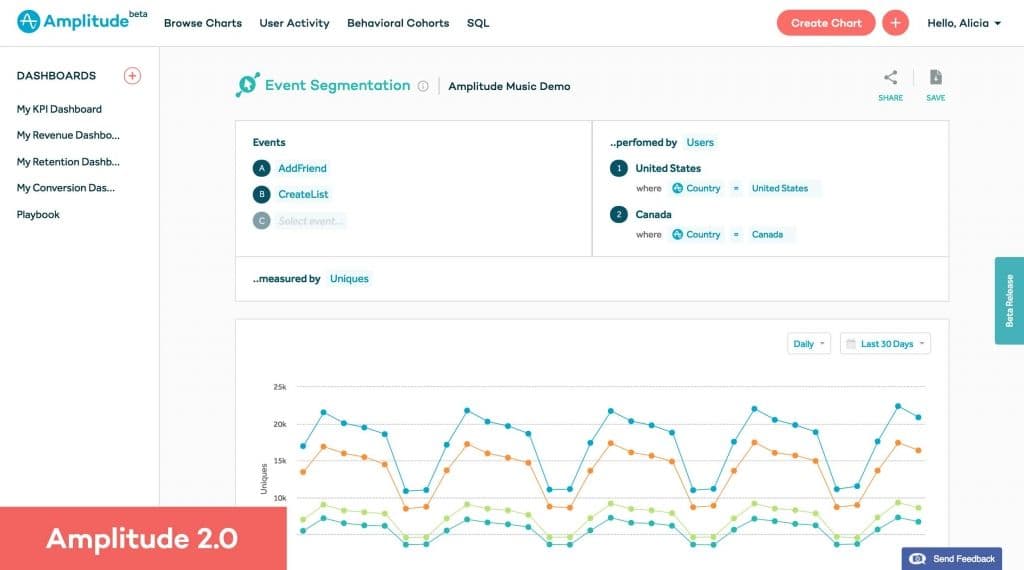Click the Event Segmentation chart type icon

(x=247, y=86)
